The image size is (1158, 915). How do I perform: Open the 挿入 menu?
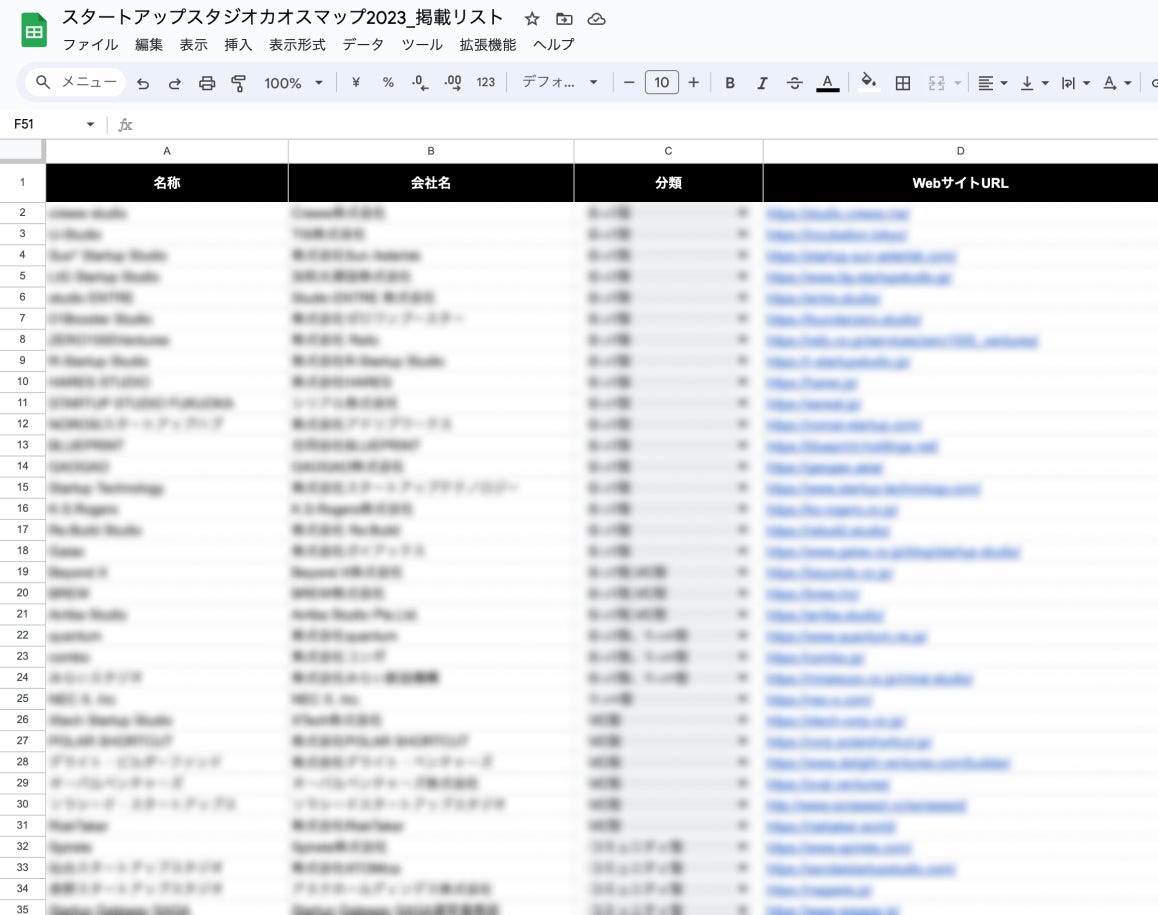coord(239,44)
